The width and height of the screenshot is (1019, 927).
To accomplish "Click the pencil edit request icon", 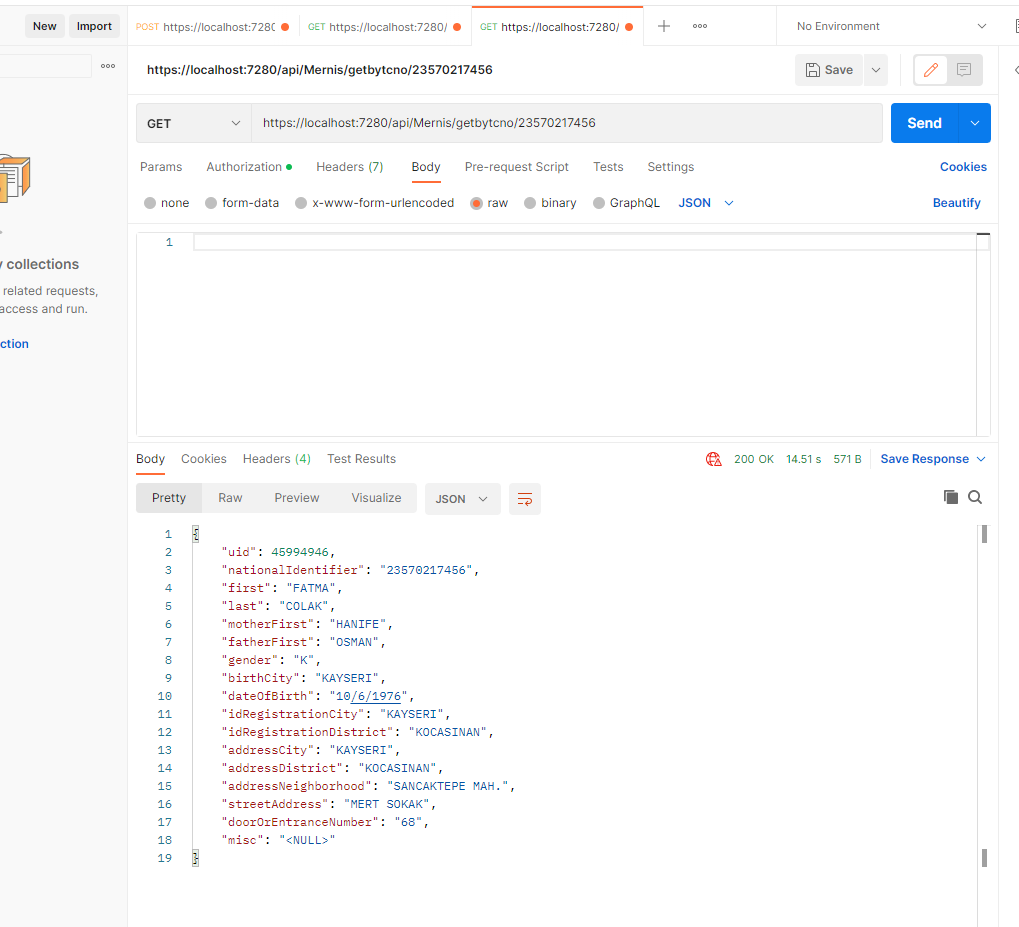I will tap(929, 69).
